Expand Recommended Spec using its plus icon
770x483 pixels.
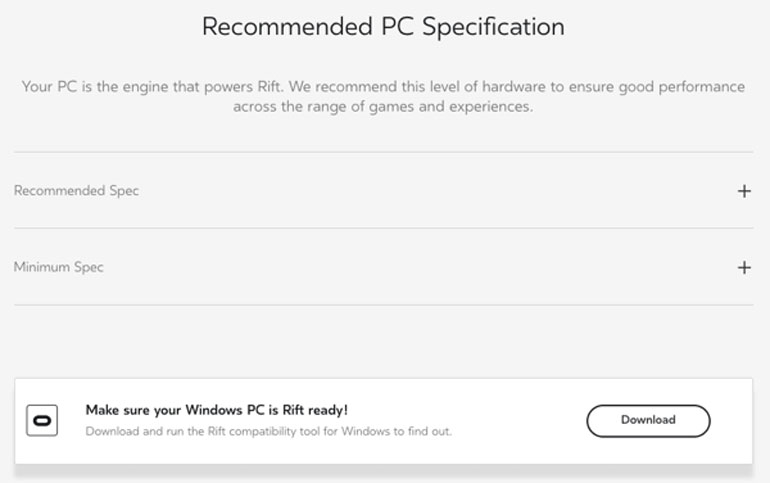[744, 191]
